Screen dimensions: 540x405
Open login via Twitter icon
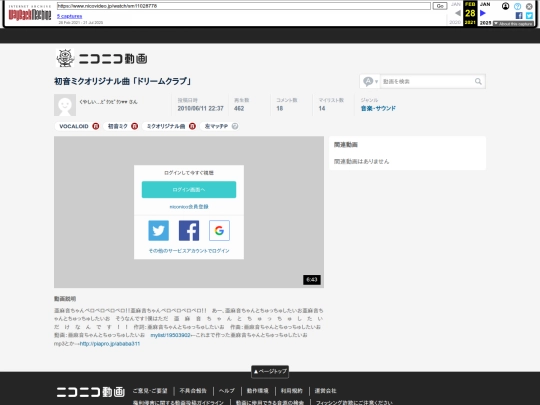pyautogui.click(x=158, y=230)
